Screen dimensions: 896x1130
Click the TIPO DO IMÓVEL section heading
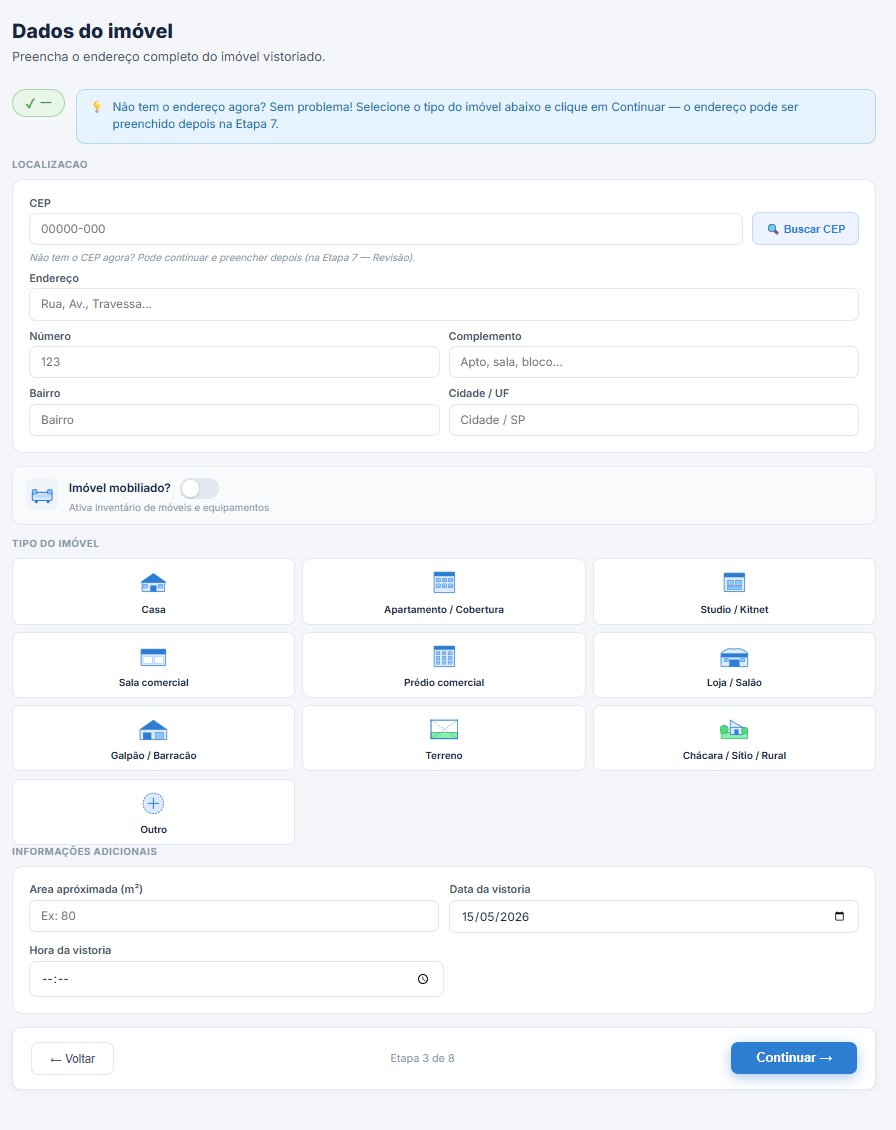56,543
